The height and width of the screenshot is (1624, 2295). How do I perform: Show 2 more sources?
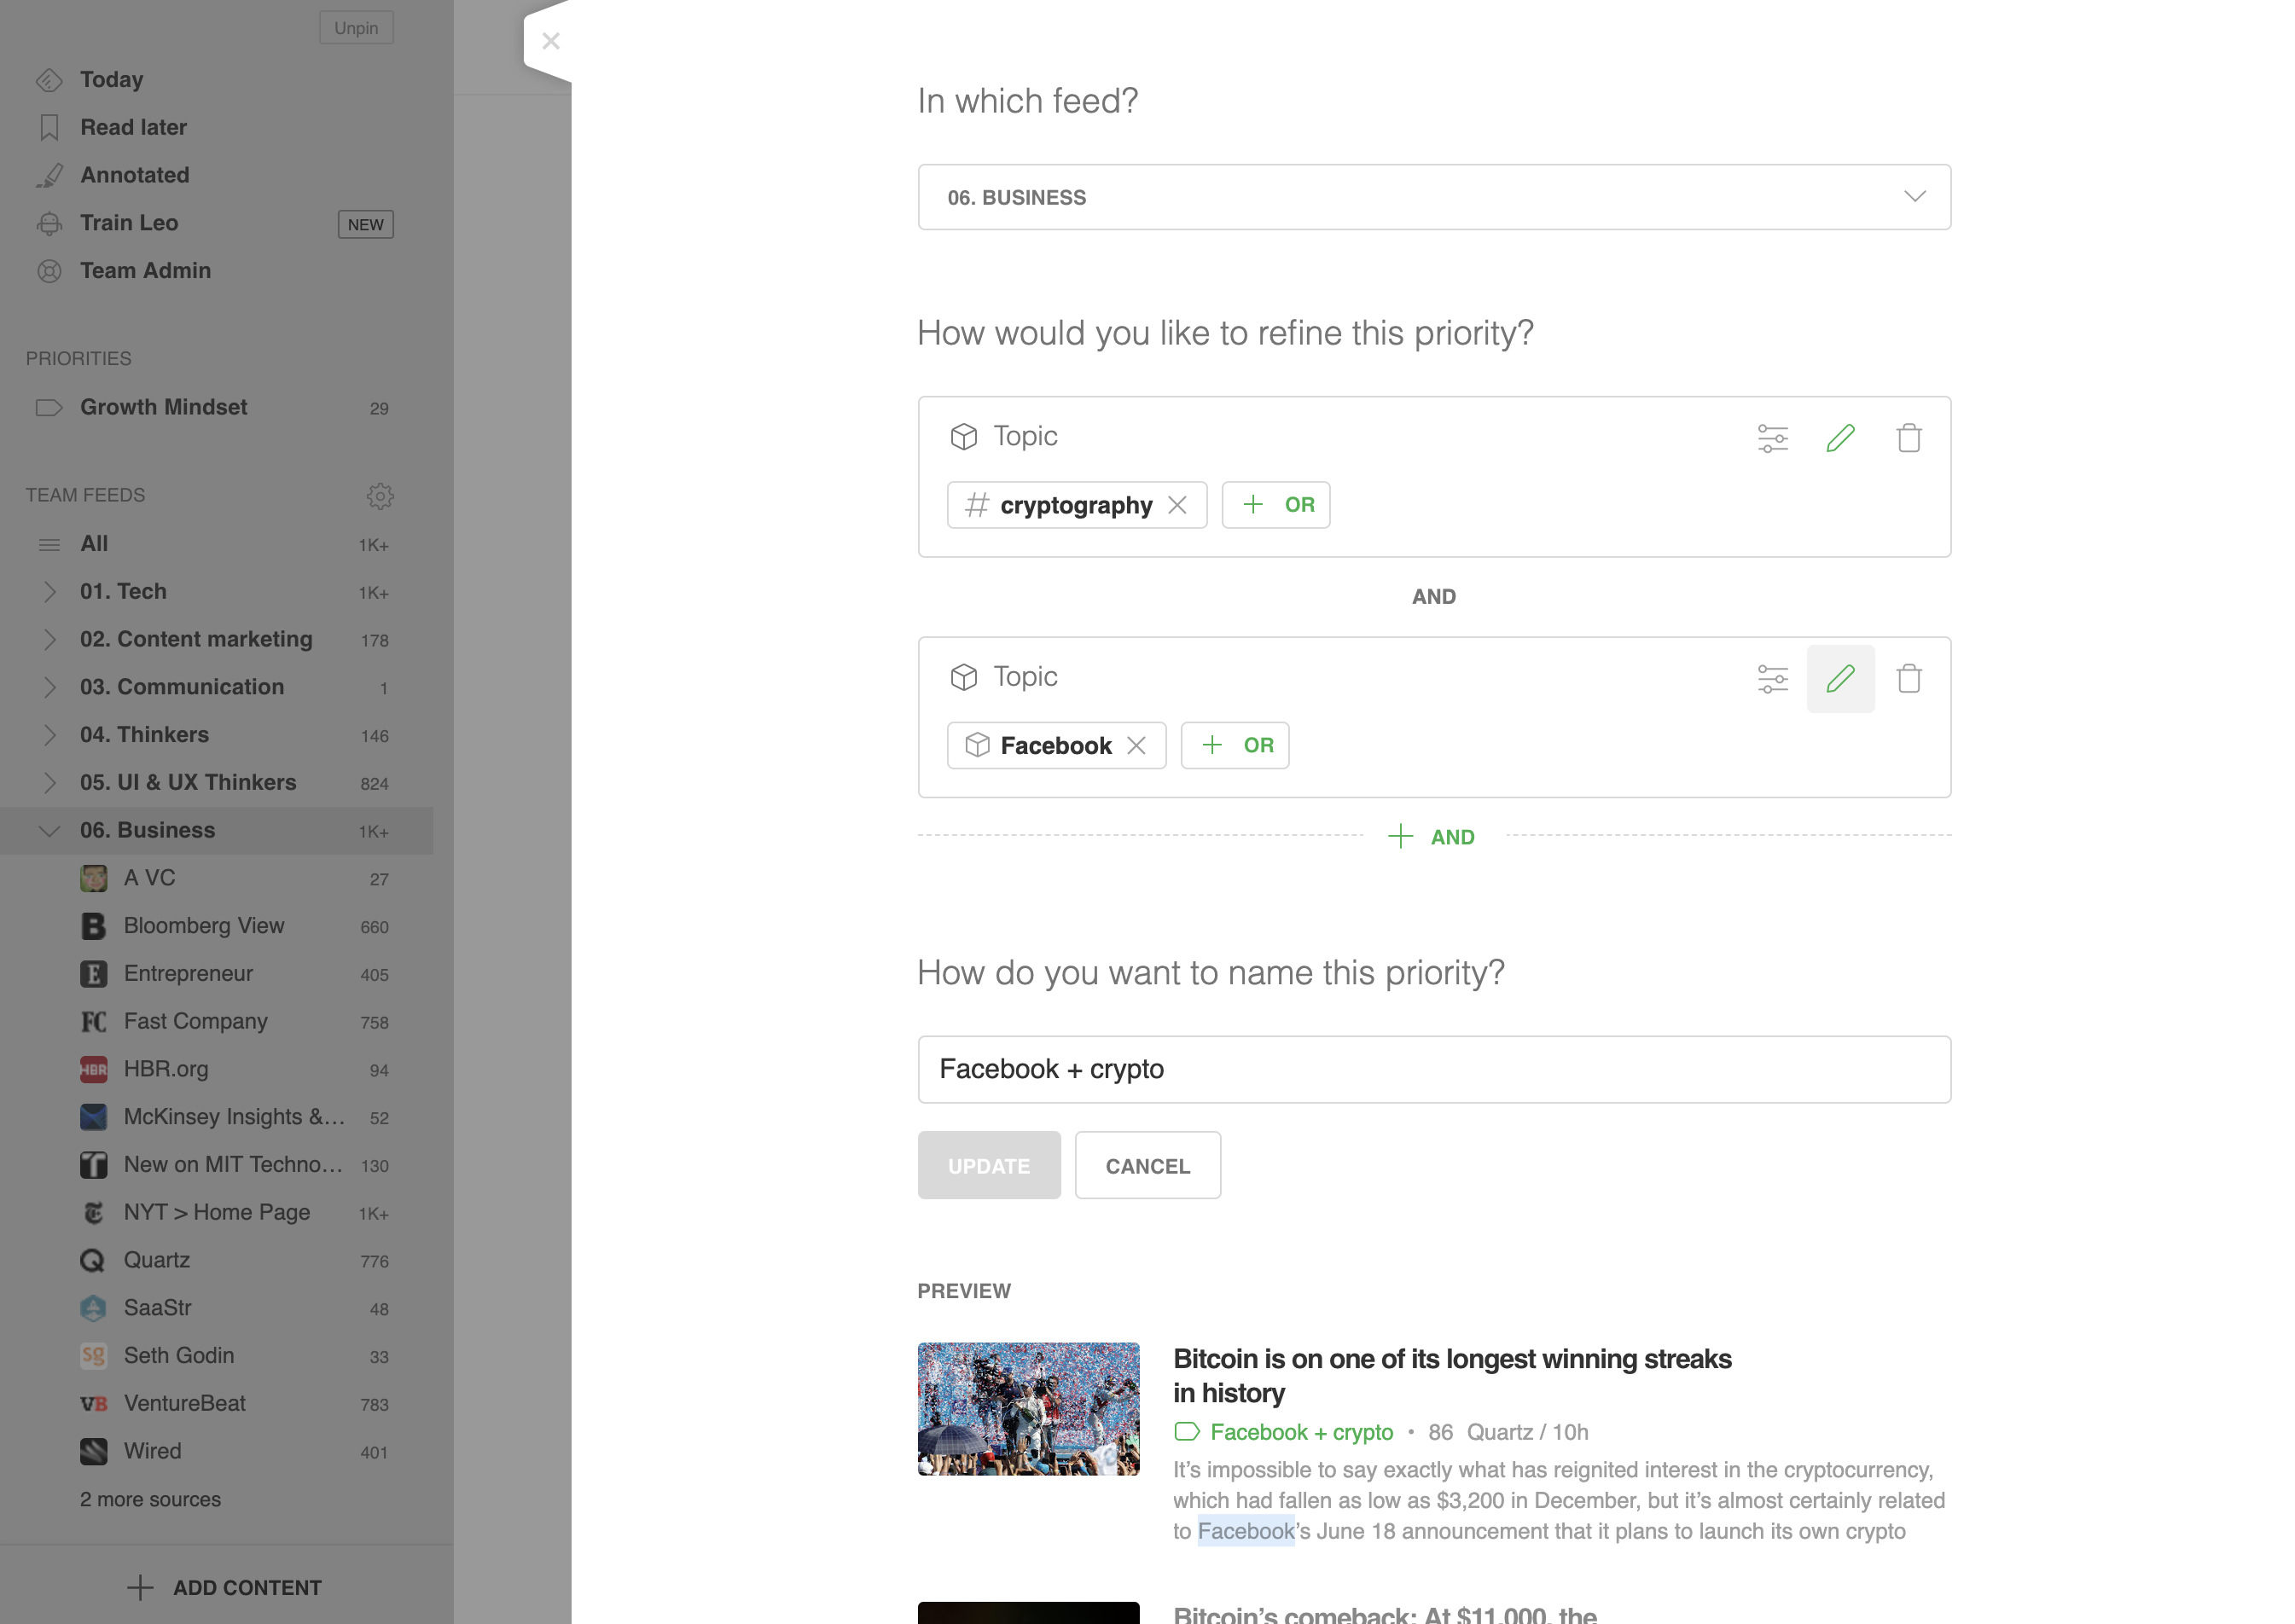(x=150, y=1500)
